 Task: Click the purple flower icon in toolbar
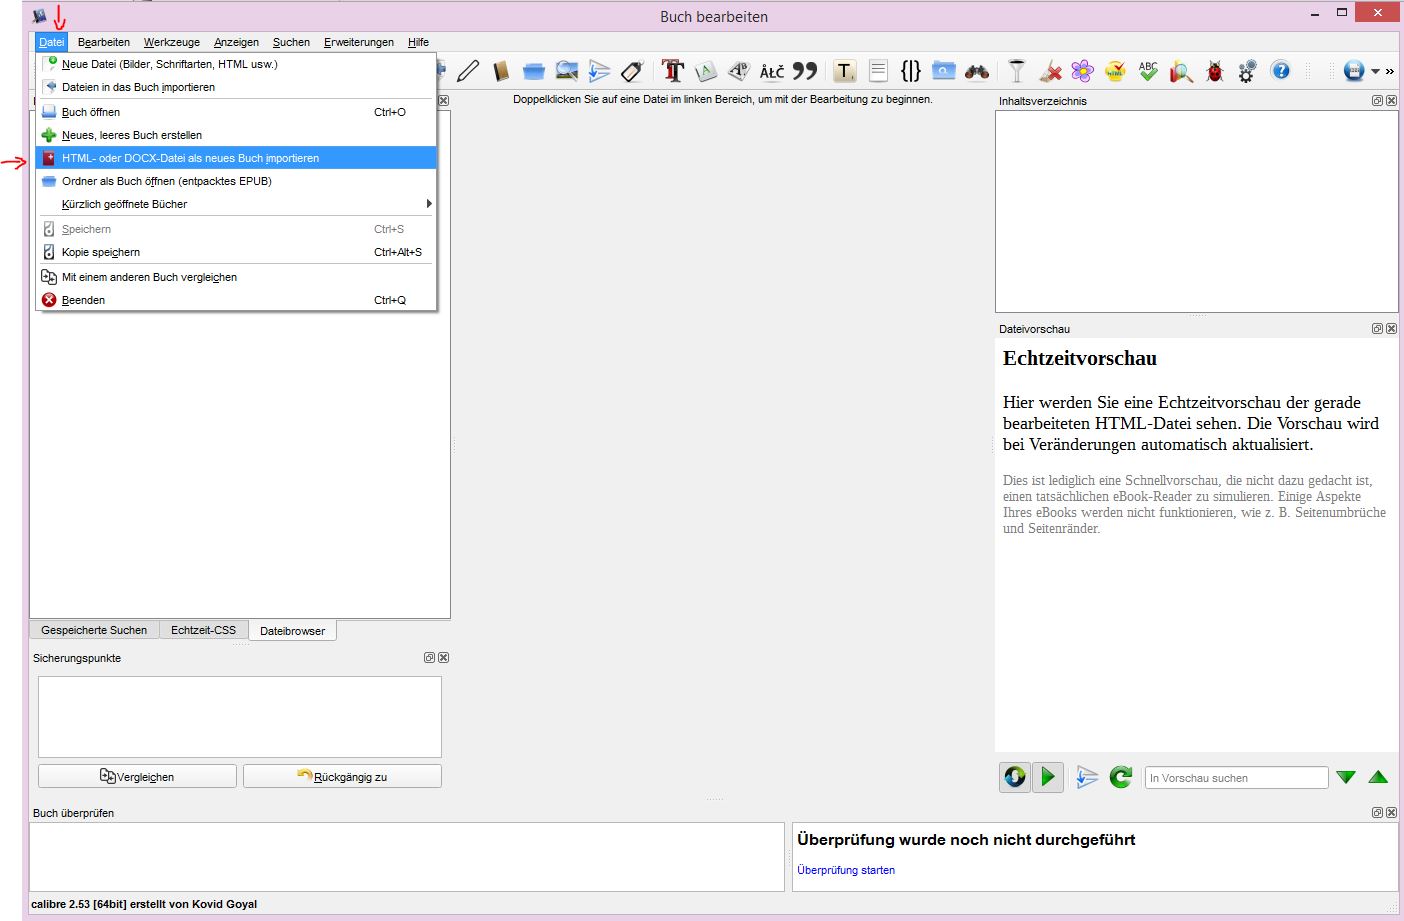tap(1083, 71)
